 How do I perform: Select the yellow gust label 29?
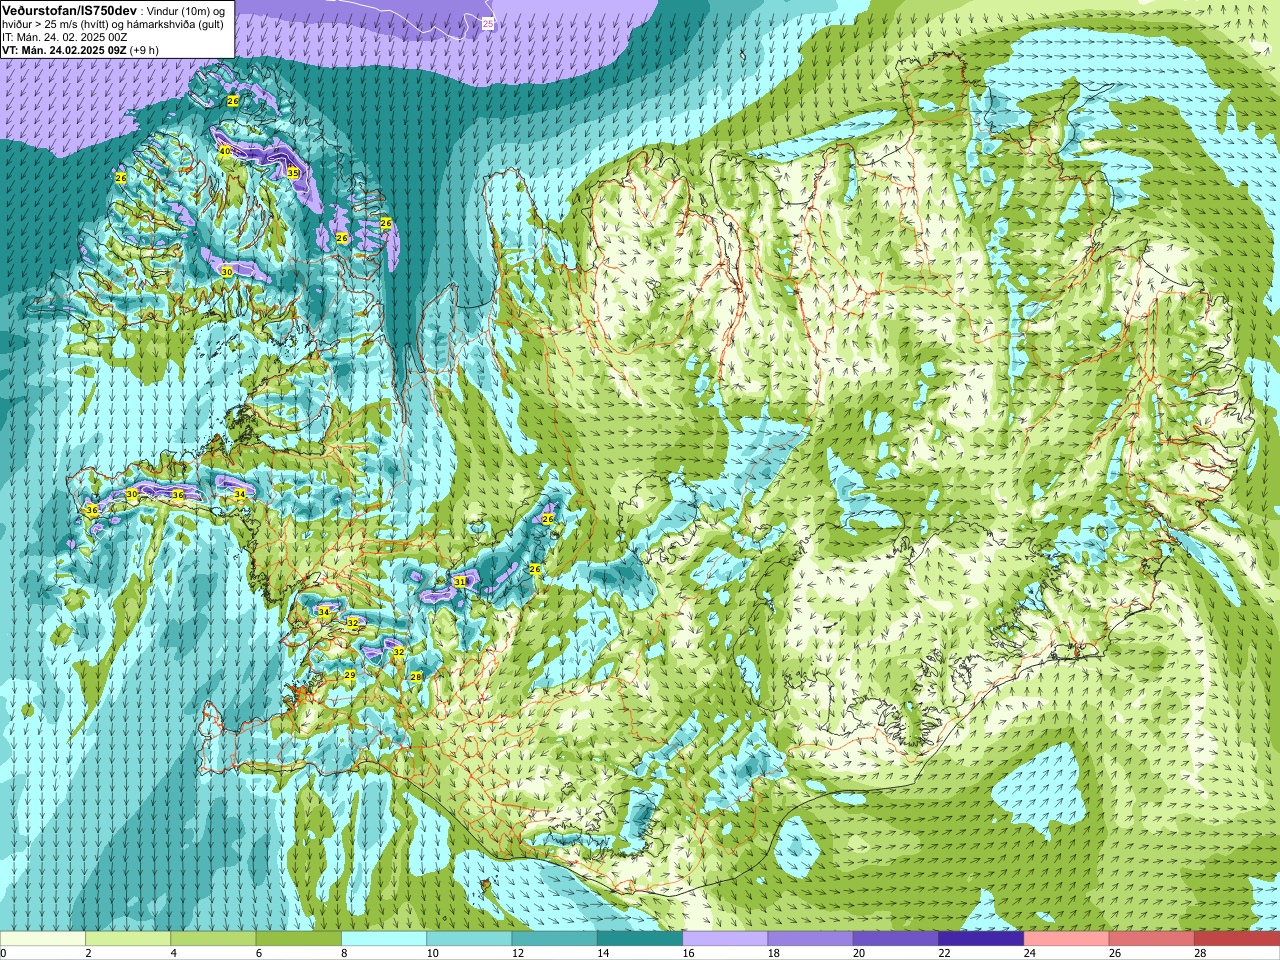(350, 676)
